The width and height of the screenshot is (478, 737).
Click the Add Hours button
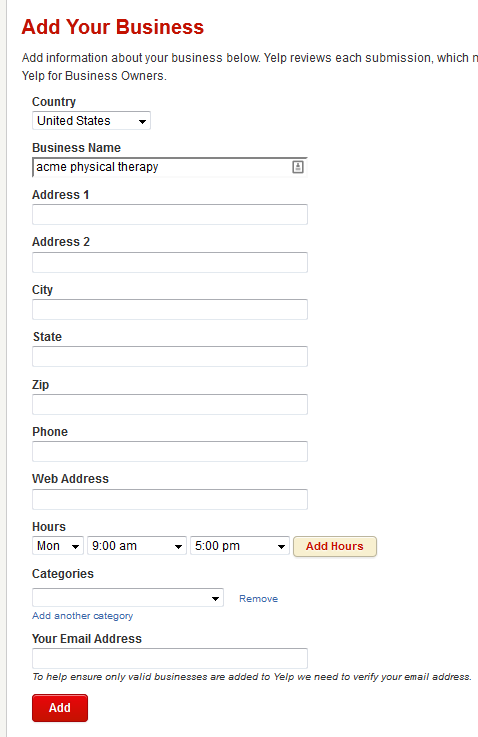click(335, 546)
